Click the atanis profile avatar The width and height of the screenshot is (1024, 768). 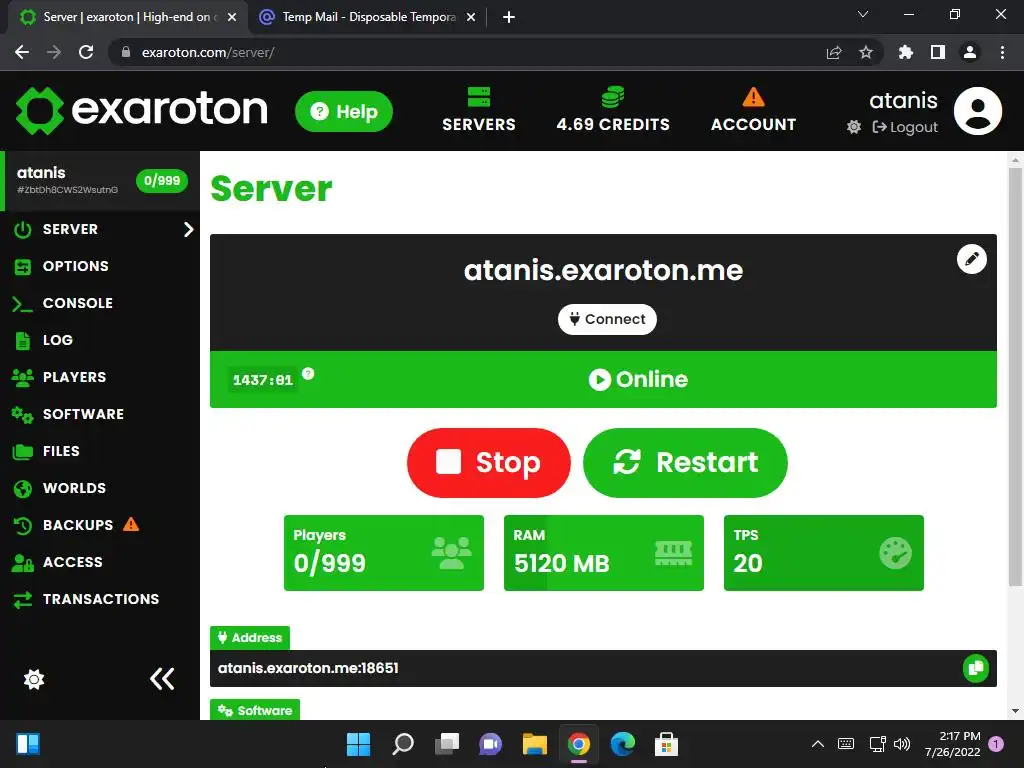[978, 110]
